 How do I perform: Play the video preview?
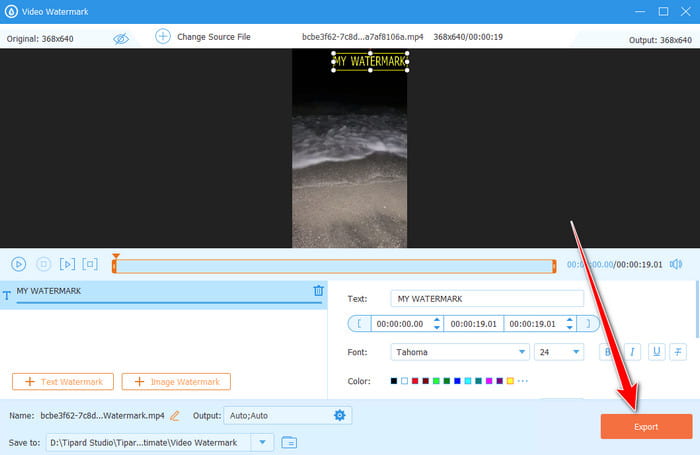18,264
